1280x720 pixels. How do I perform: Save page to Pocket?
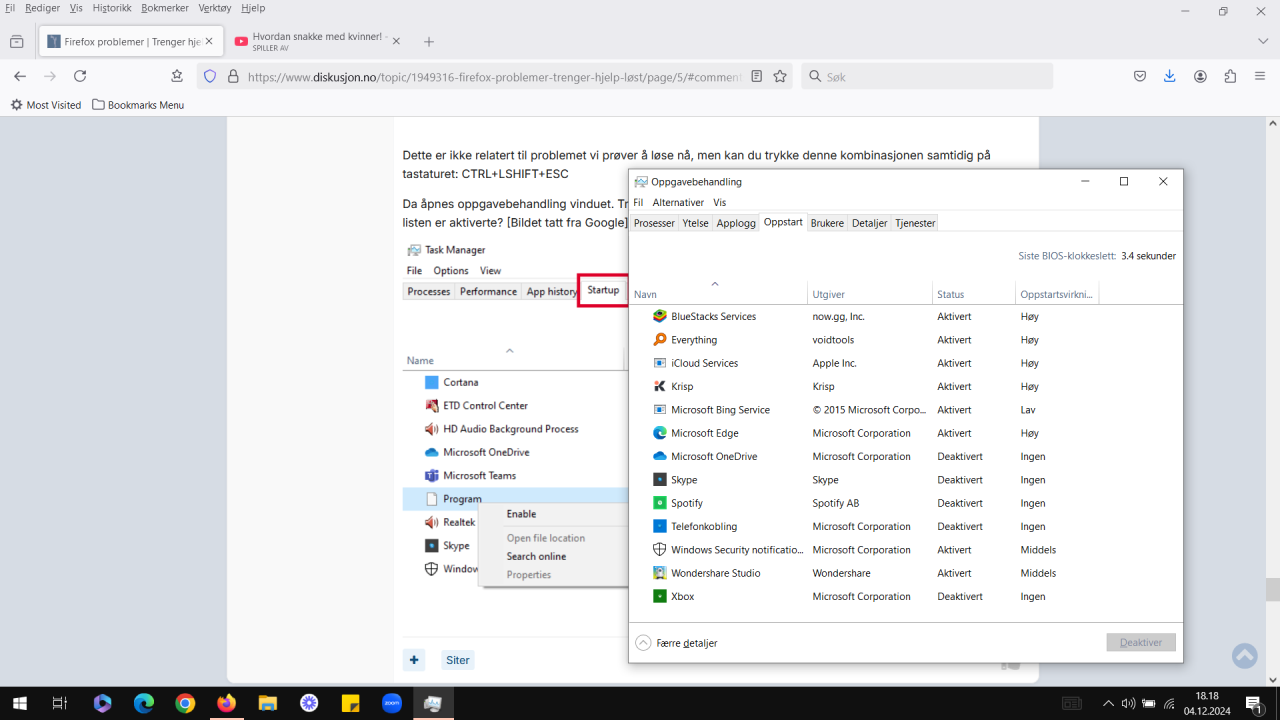pos(1139,76)
